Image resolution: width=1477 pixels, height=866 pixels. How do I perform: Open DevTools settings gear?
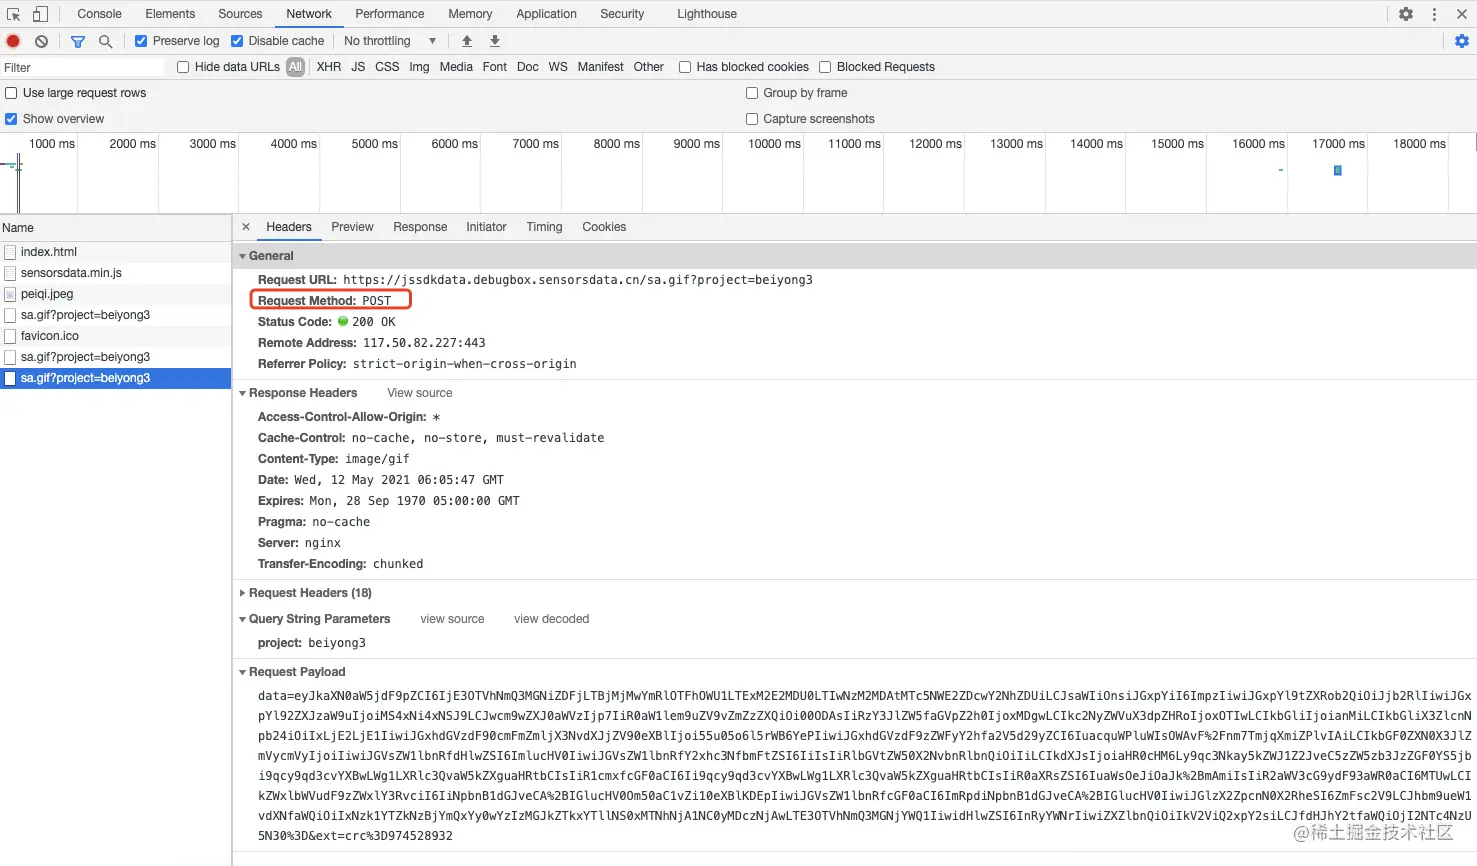(x=1406, y=14)
